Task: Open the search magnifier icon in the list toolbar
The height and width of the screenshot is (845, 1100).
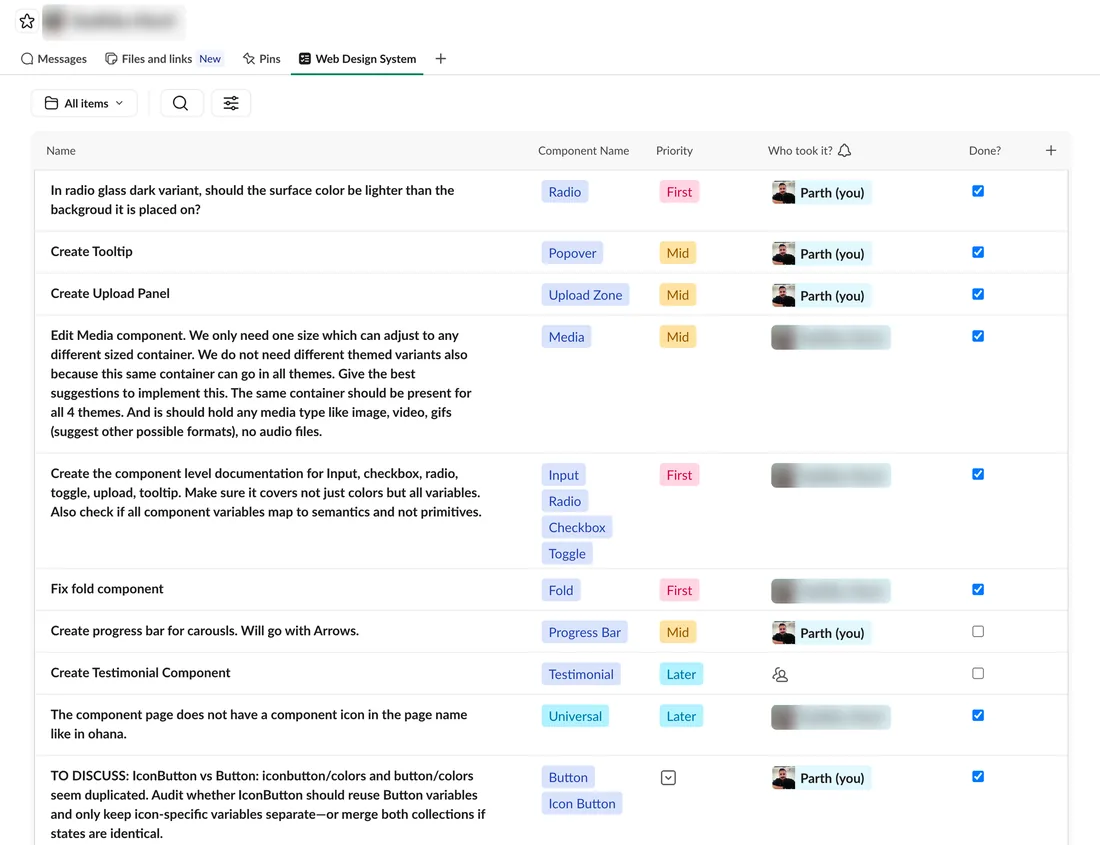Action: point(181,103)
